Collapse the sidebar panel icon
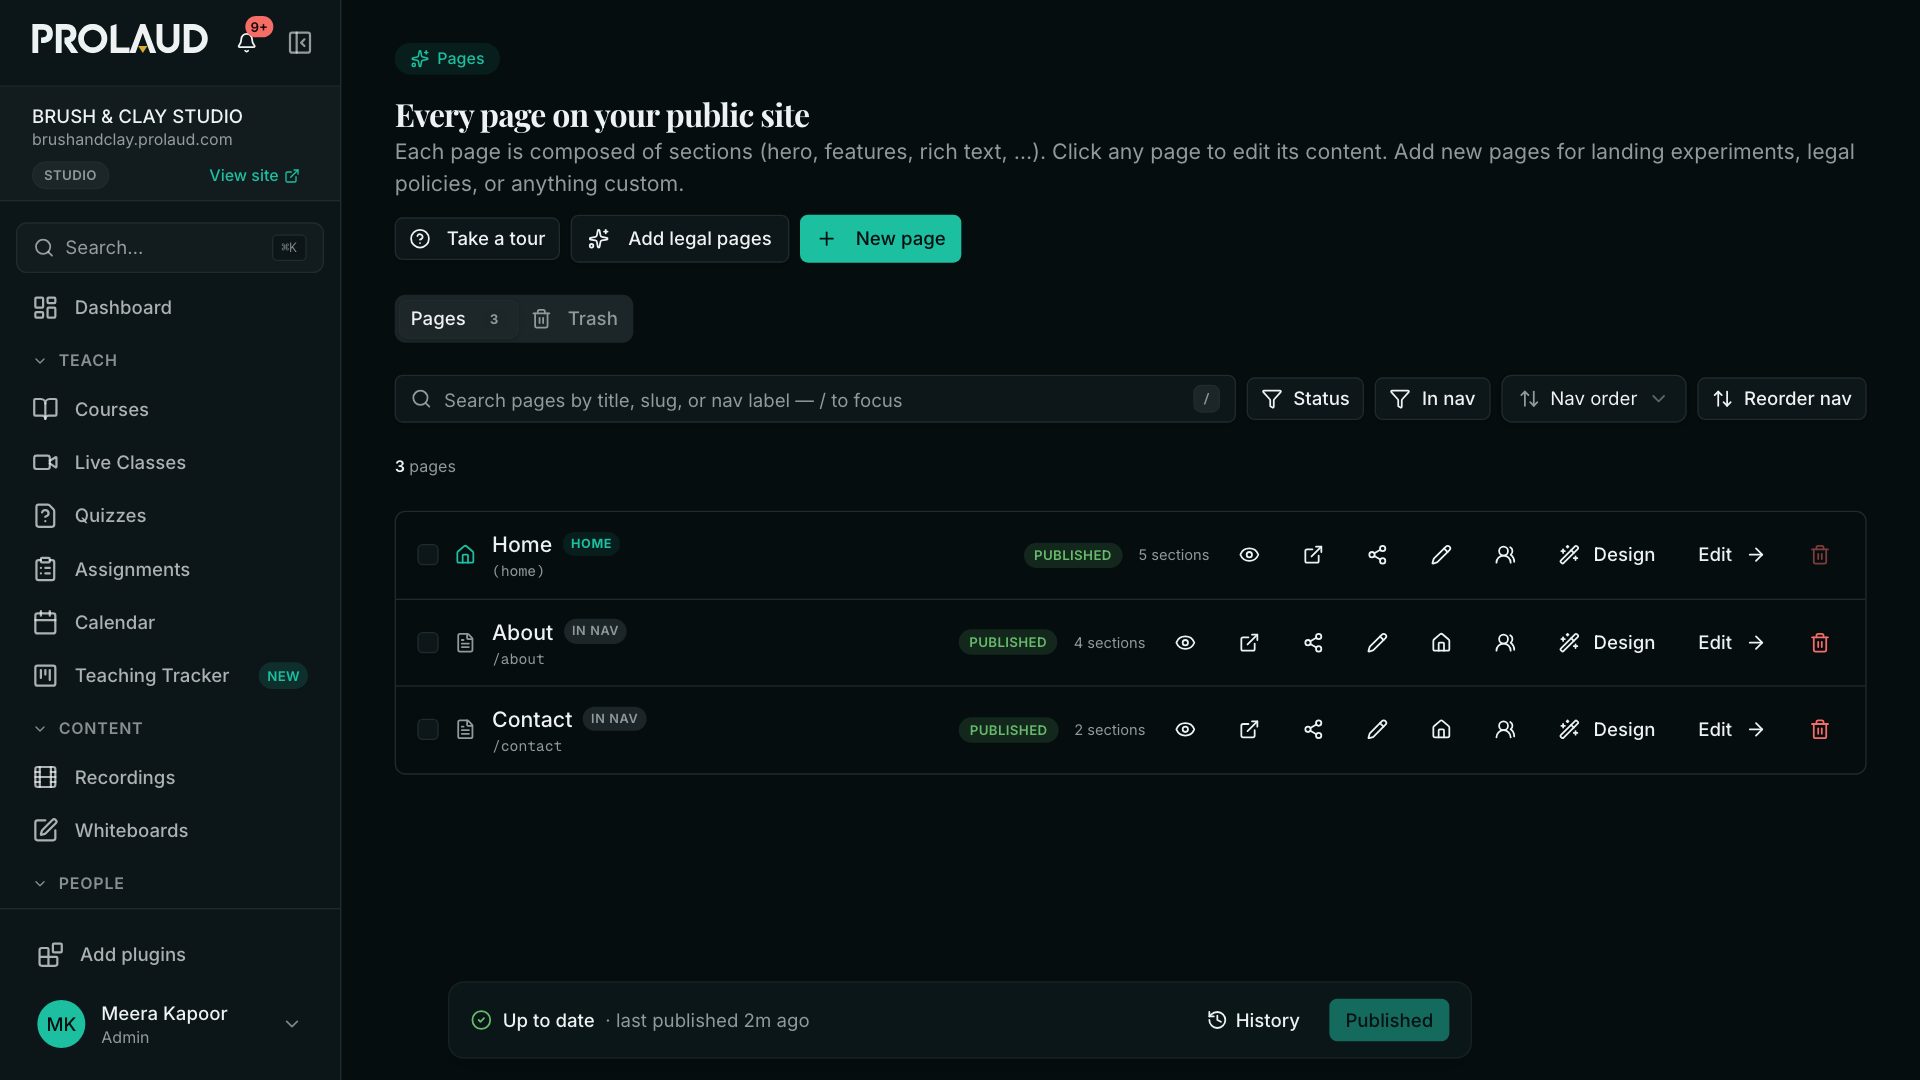The height and width of the screenshot is (1080, 1920). (x=300, y=42)
